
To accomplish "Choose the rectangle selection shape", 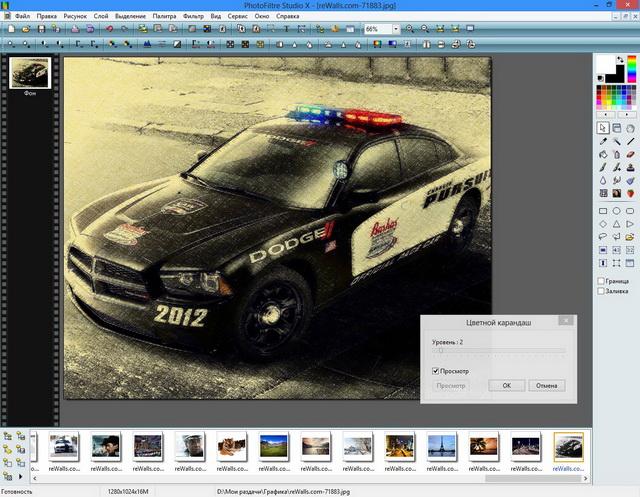I will coord(603,211).
